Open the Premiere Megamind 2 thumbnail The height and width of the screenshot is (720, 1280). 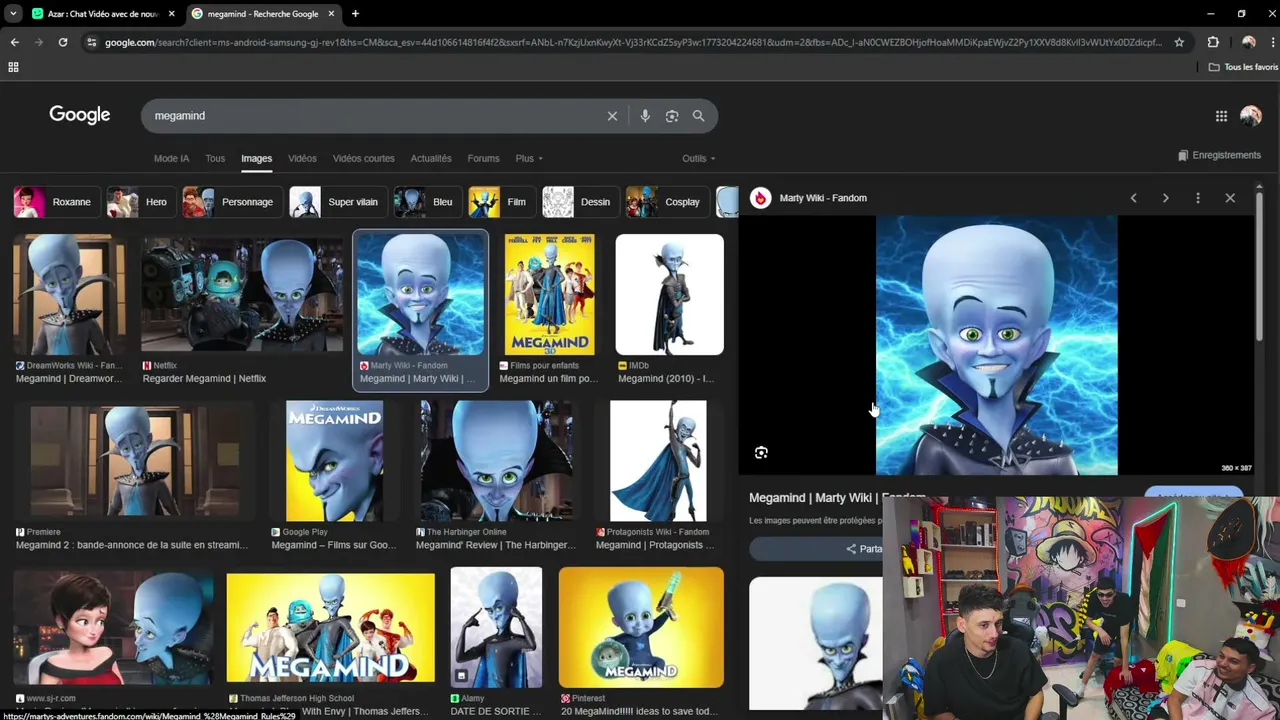coord(135,461)
